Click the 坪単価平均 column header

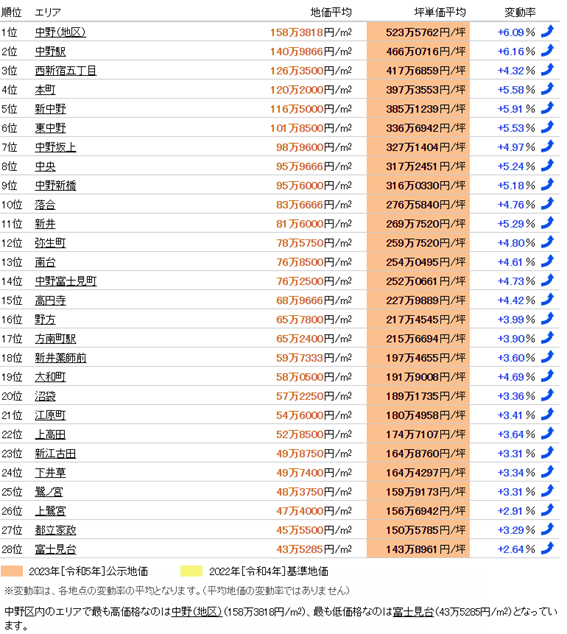point(440,12)
